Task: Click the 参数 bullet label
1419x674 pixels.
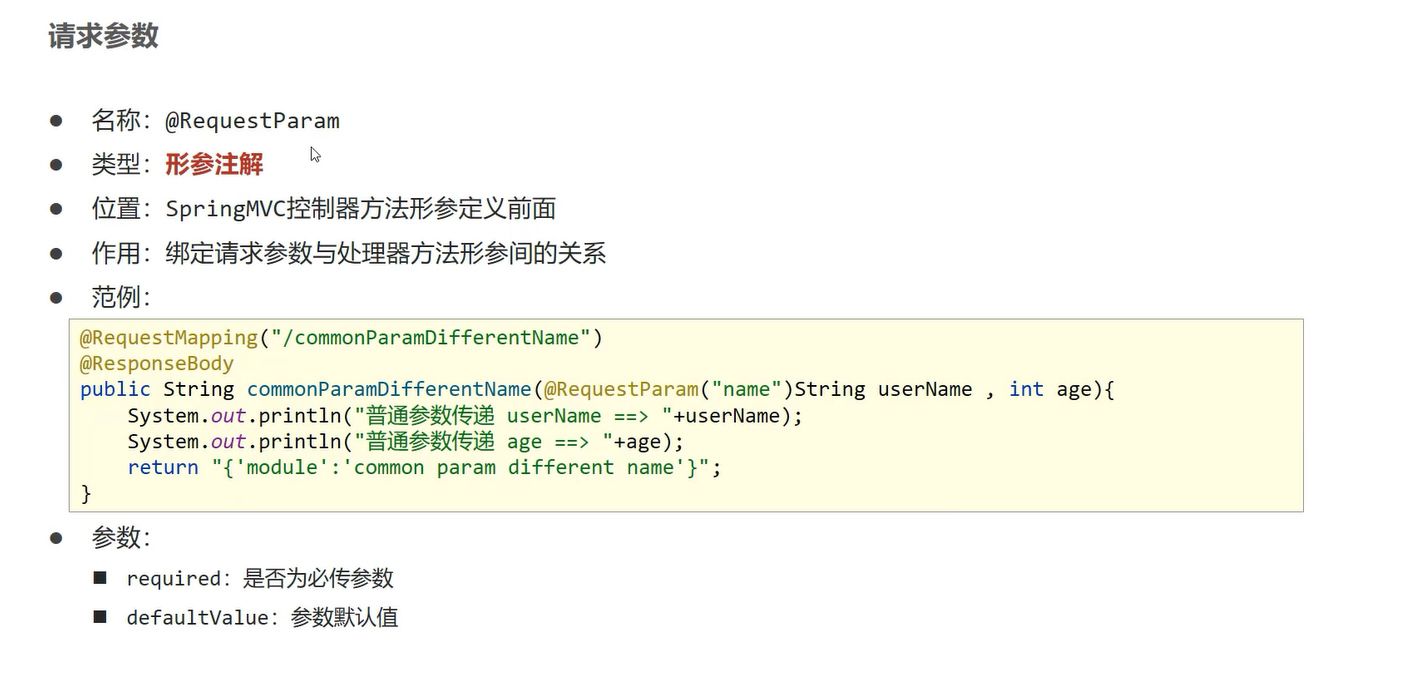Action: 120,538
